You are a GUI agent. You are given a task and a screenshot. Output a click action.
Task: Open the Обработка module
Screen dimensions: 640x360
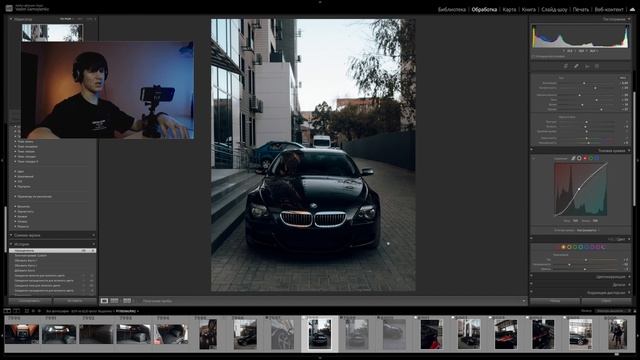(x=484, y=9)
